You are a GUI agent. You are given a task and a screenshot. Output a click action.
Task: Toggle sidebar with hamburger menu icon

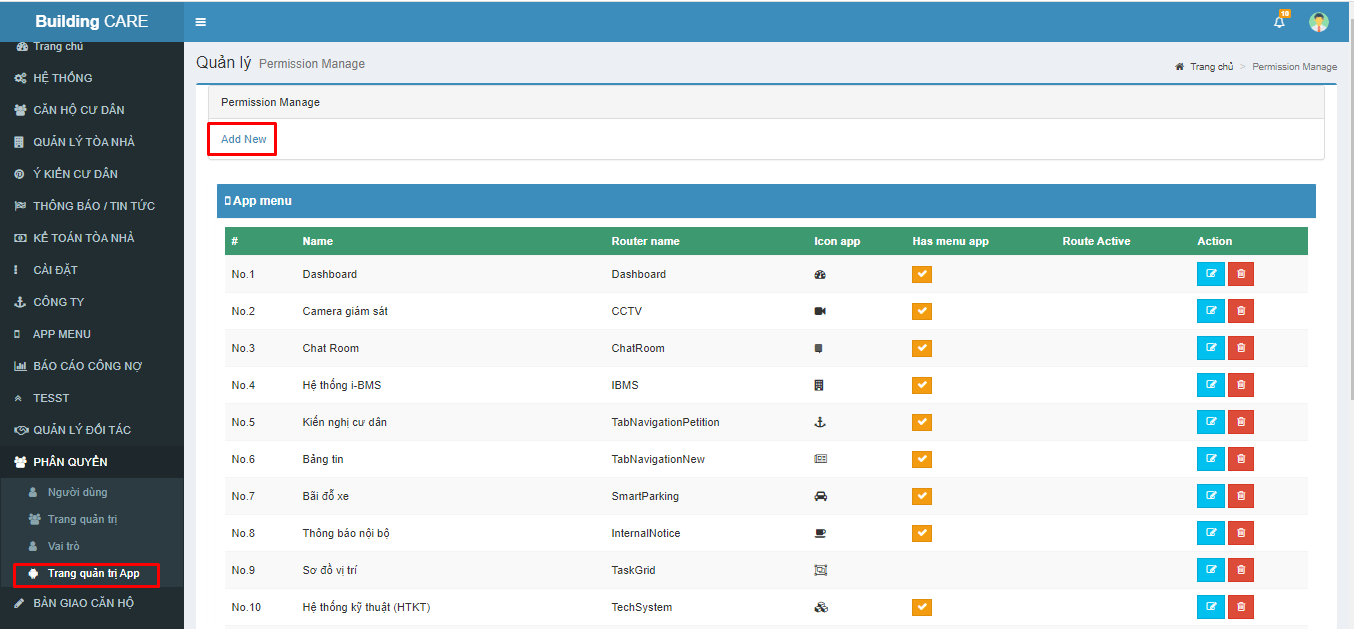200,22
